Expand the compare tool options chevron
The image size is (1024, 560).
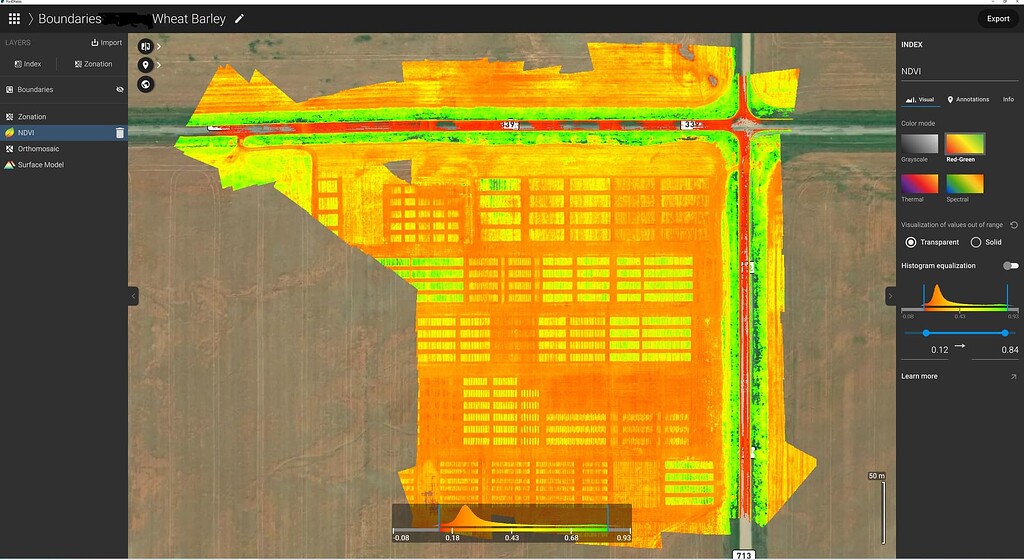point(159,46)
